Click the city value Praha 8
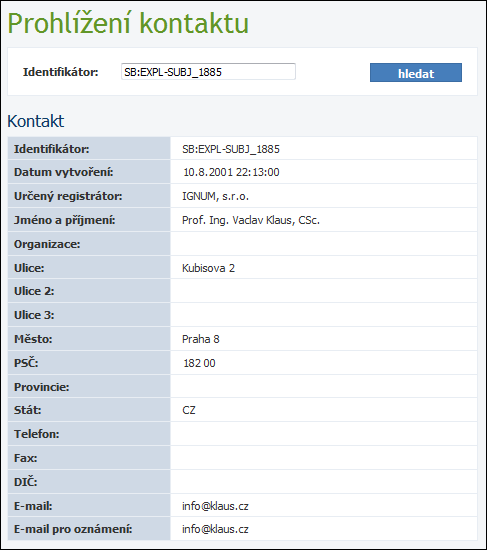Image resolution: width=487 pixels, height=550 pixels. pyautogui.click(x=201, y=339)
